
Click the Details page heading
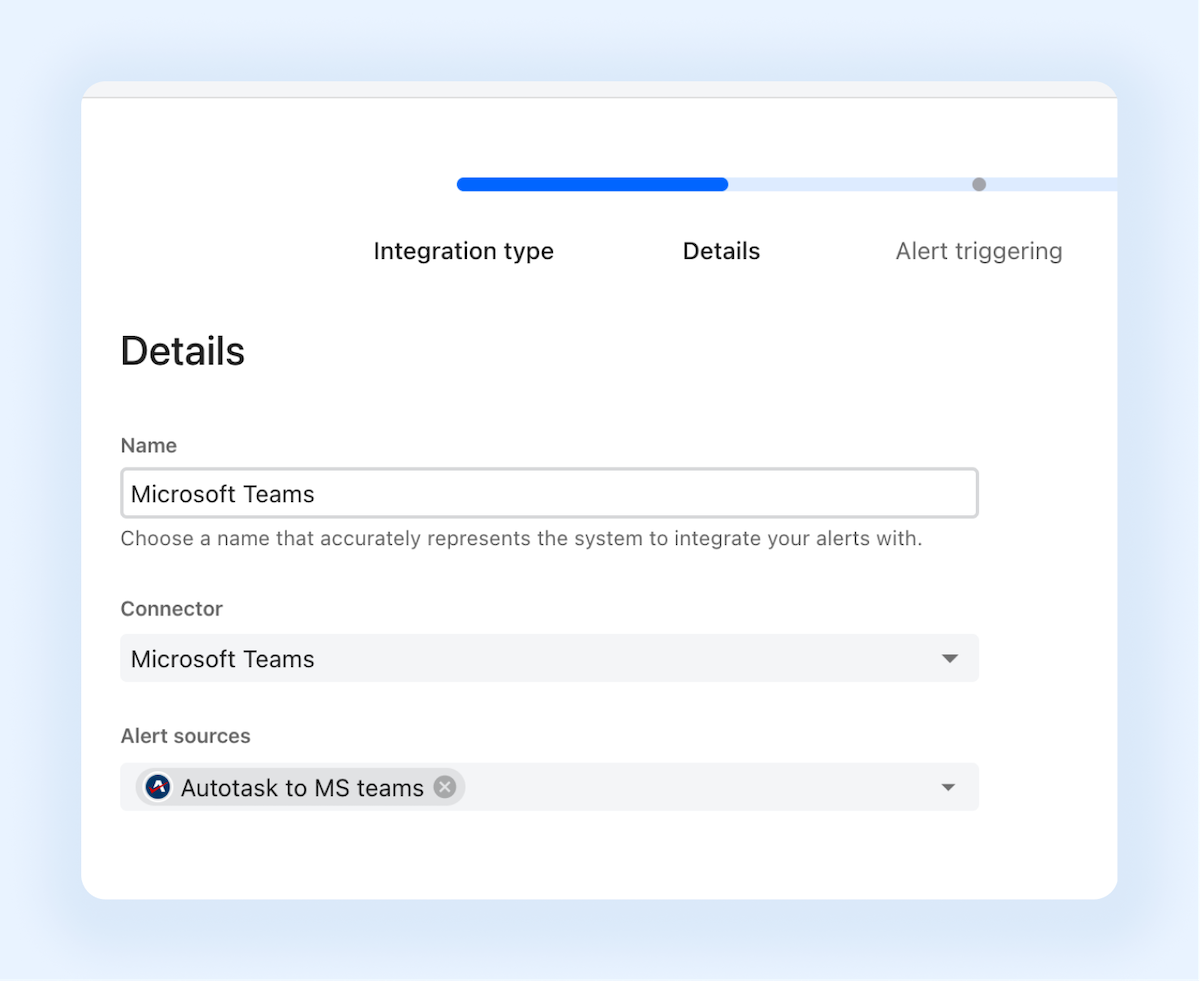182,350
